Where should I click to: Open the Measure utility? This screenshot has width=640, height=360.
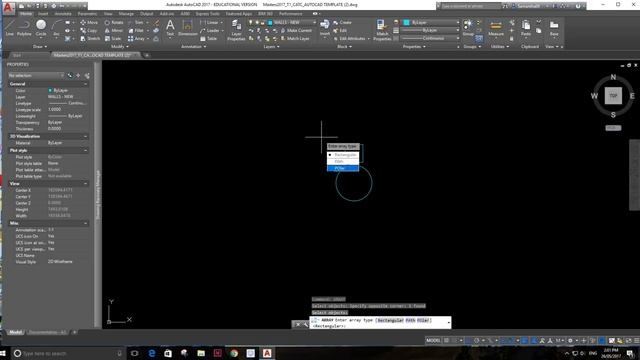coord(496,28)
